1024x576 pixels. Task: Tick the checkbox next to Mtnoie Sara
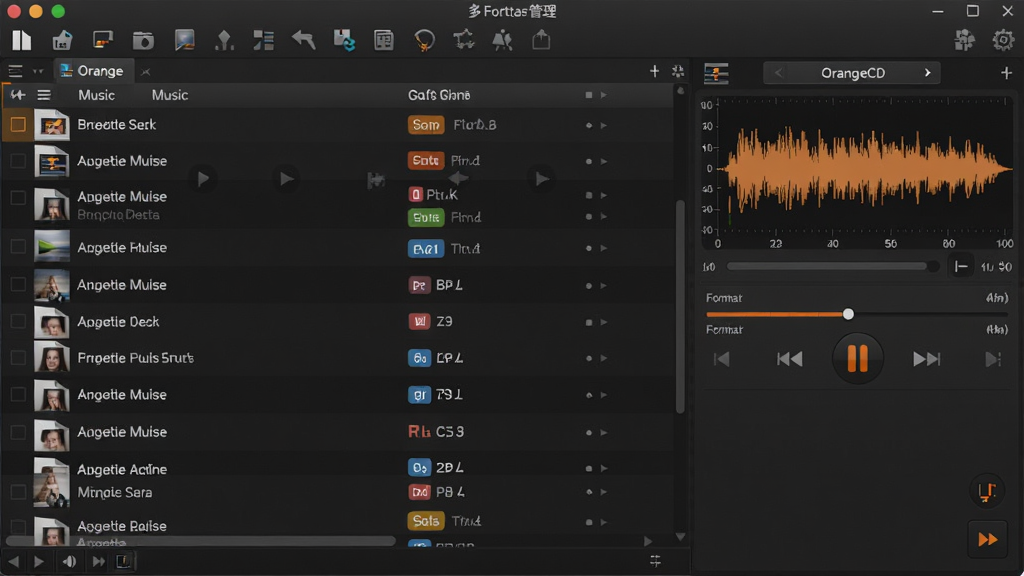click(x=18, y=492)
